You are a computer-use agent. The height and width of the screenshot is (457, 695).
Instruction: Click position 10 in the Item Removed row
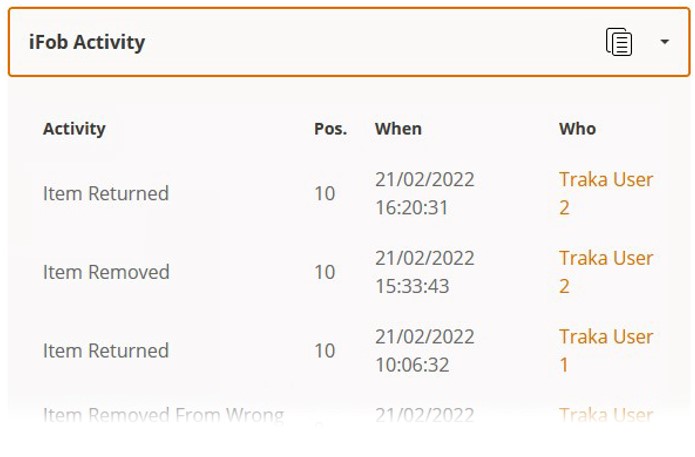(x=324, y=272)
